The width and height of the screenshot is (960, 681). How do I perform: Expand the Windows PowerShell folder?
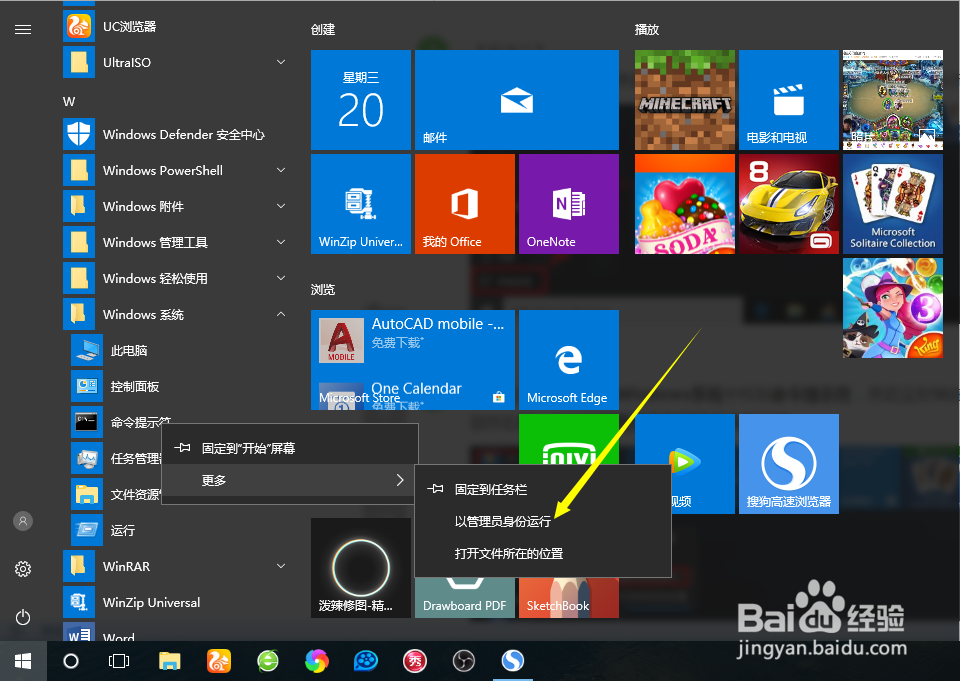(281, 170)
